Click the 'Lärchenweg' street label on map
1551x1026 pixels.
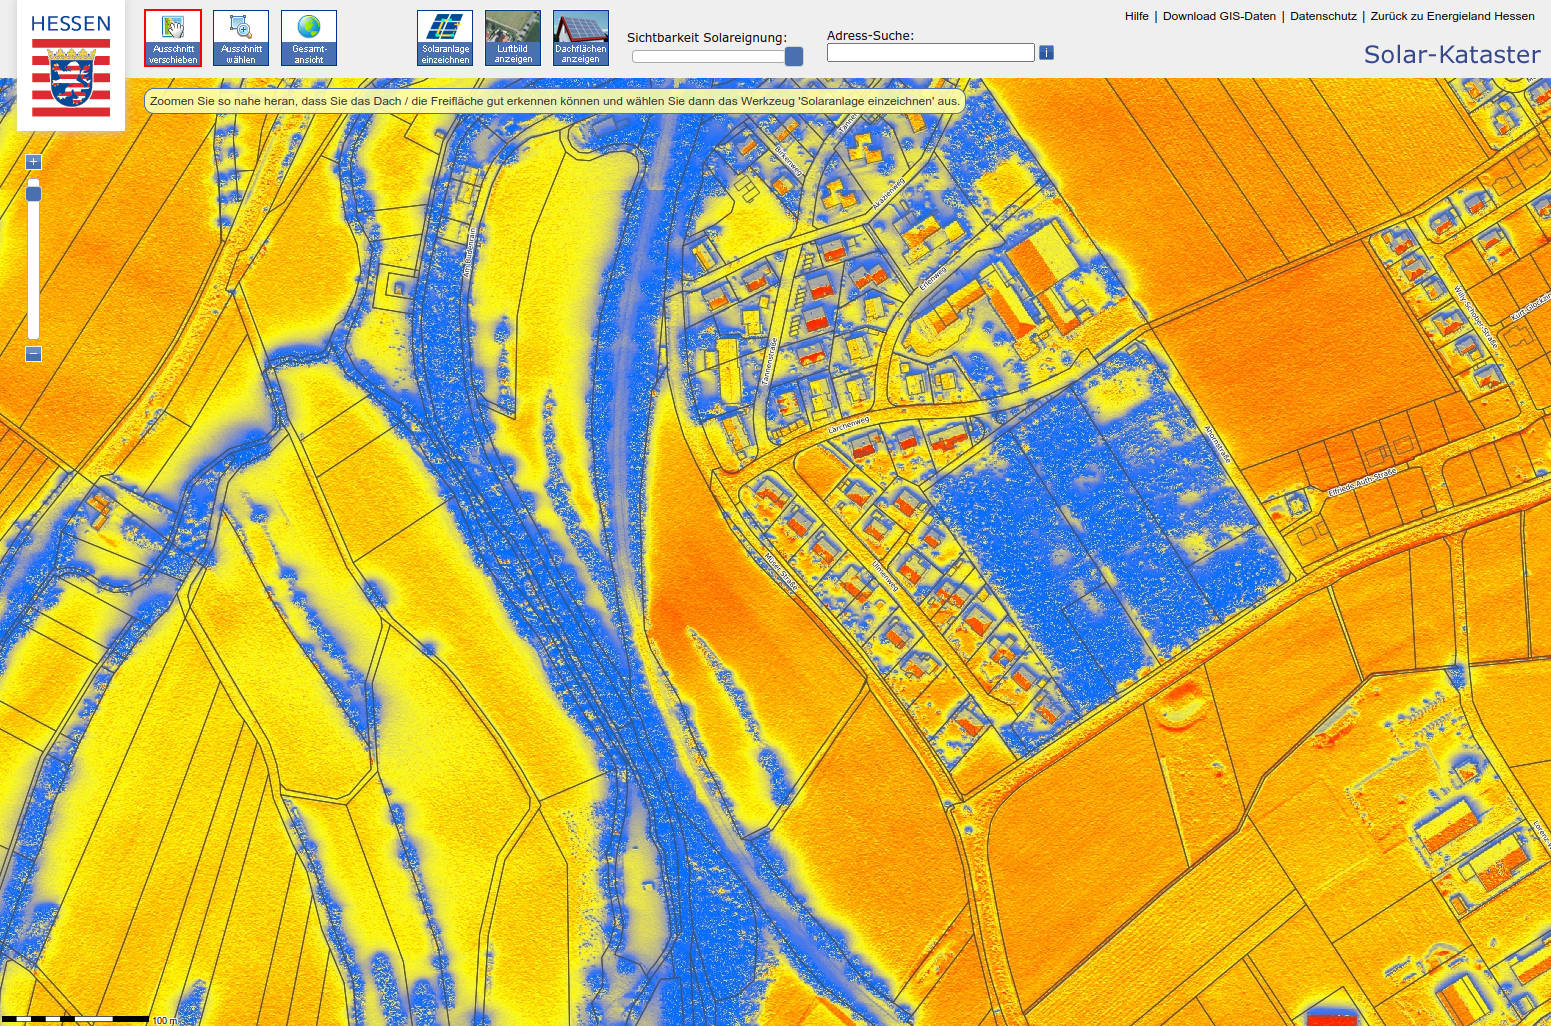pyautogui.click(x=849, y=425)
